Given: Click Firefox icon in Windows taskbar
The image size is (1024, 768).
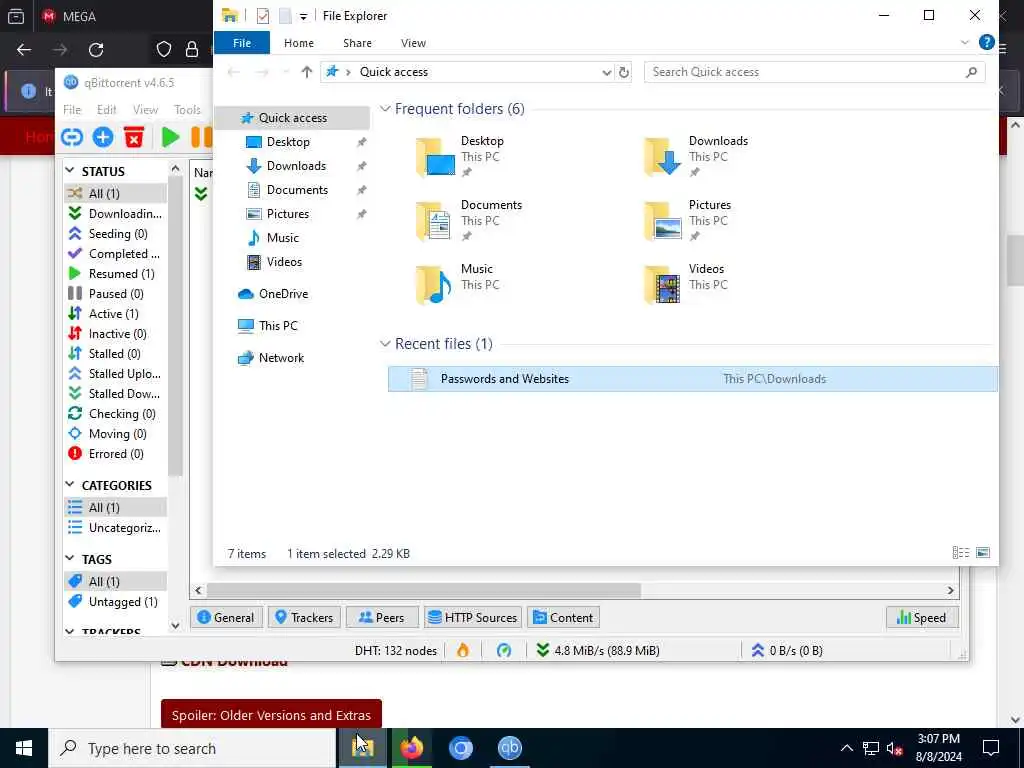Looking at the screenshot, I should tap(411, 748).
